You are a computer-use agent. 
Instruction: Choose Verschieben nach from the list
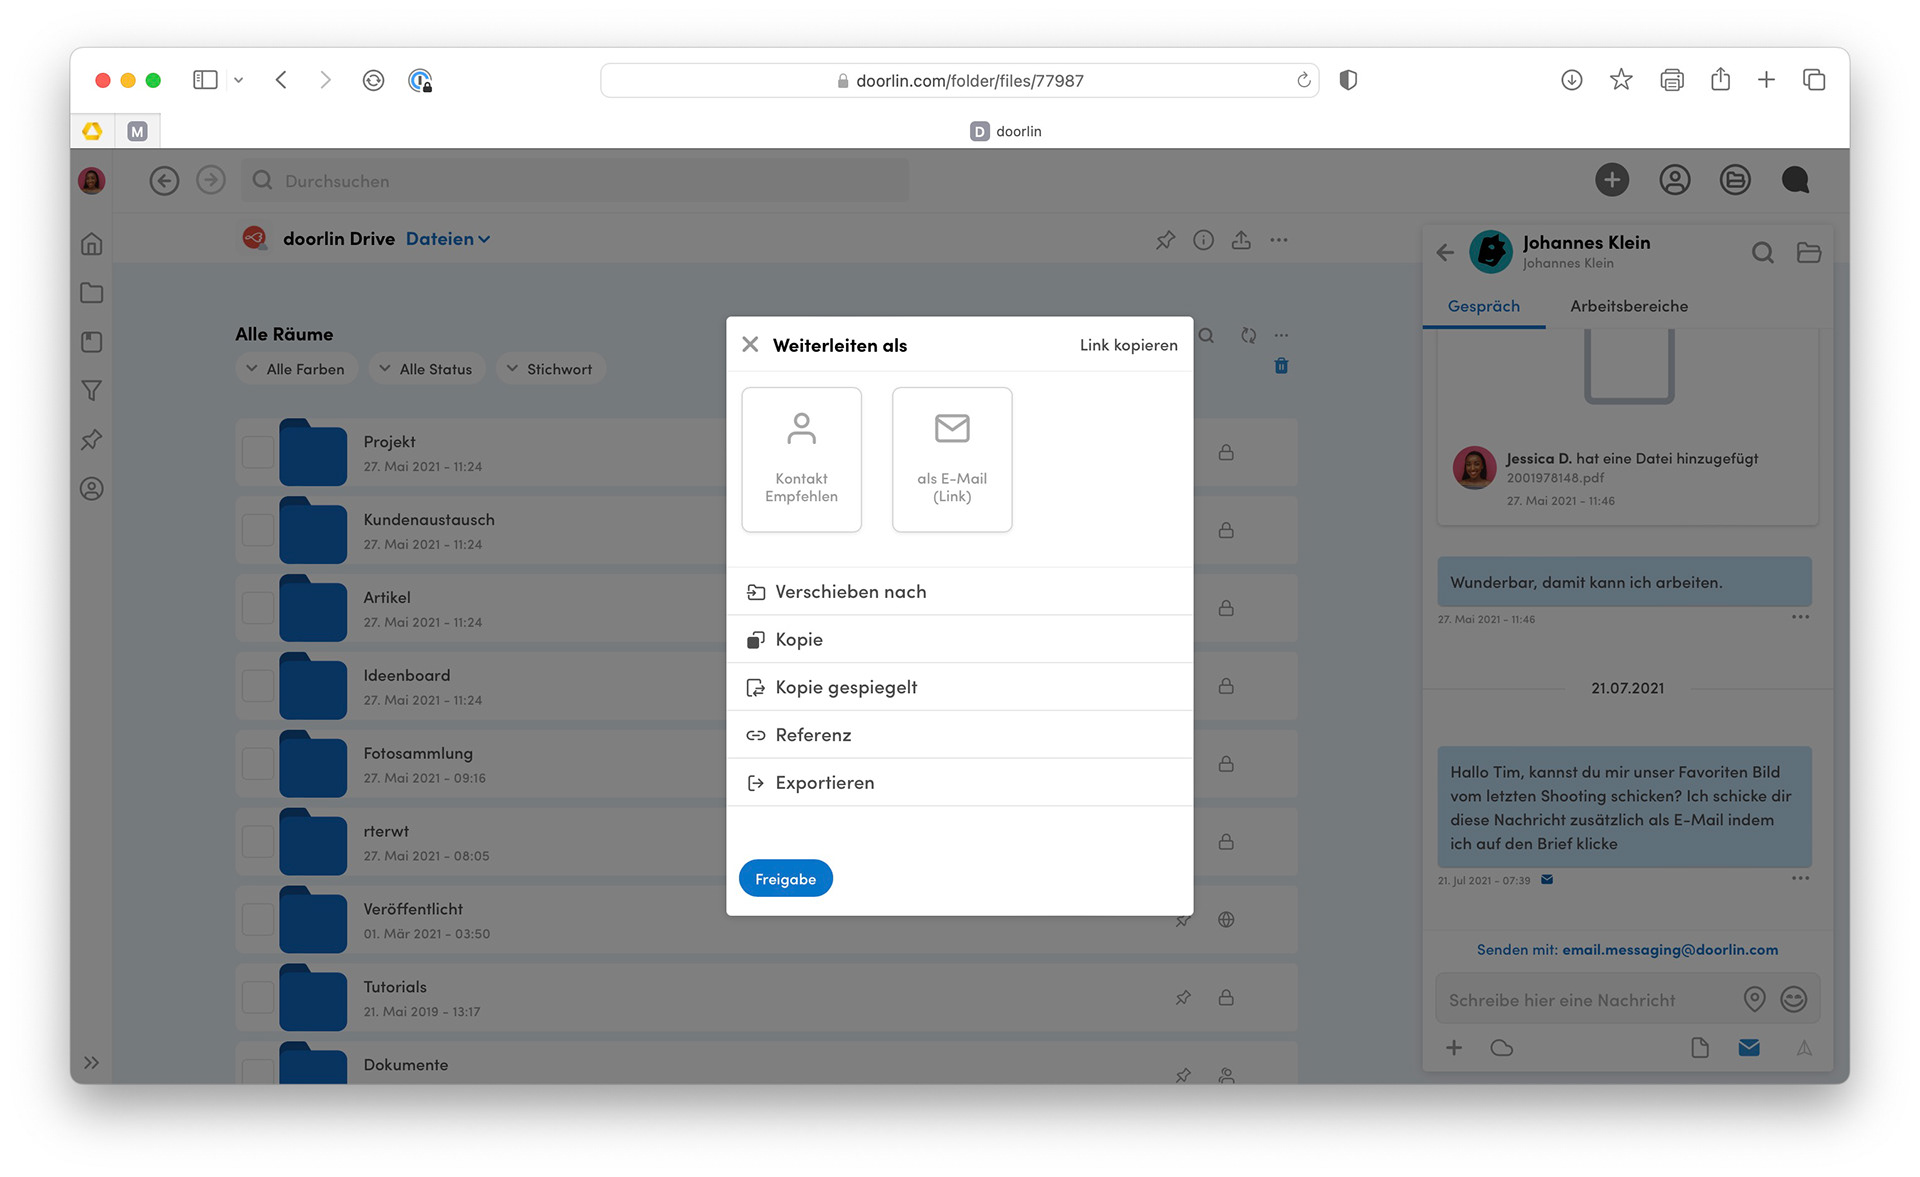pyautogui.click(x=850, y=592)
